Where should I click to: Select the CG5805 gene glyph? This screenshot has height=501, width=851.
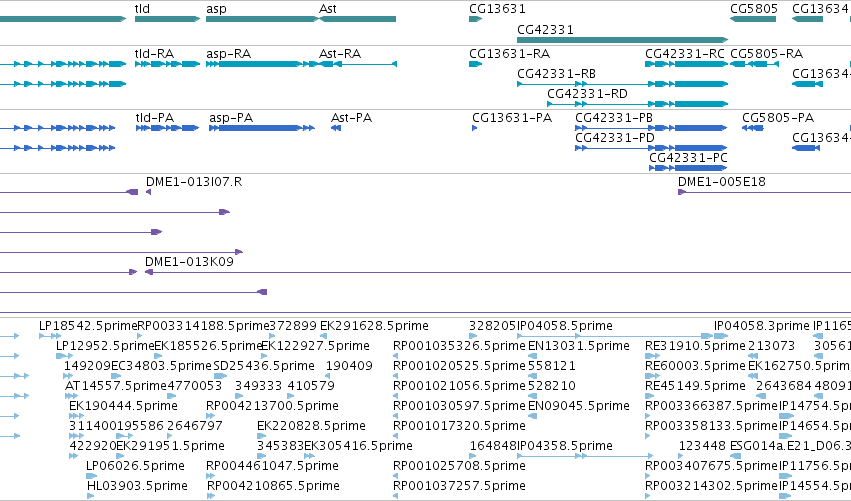[753, 19]
